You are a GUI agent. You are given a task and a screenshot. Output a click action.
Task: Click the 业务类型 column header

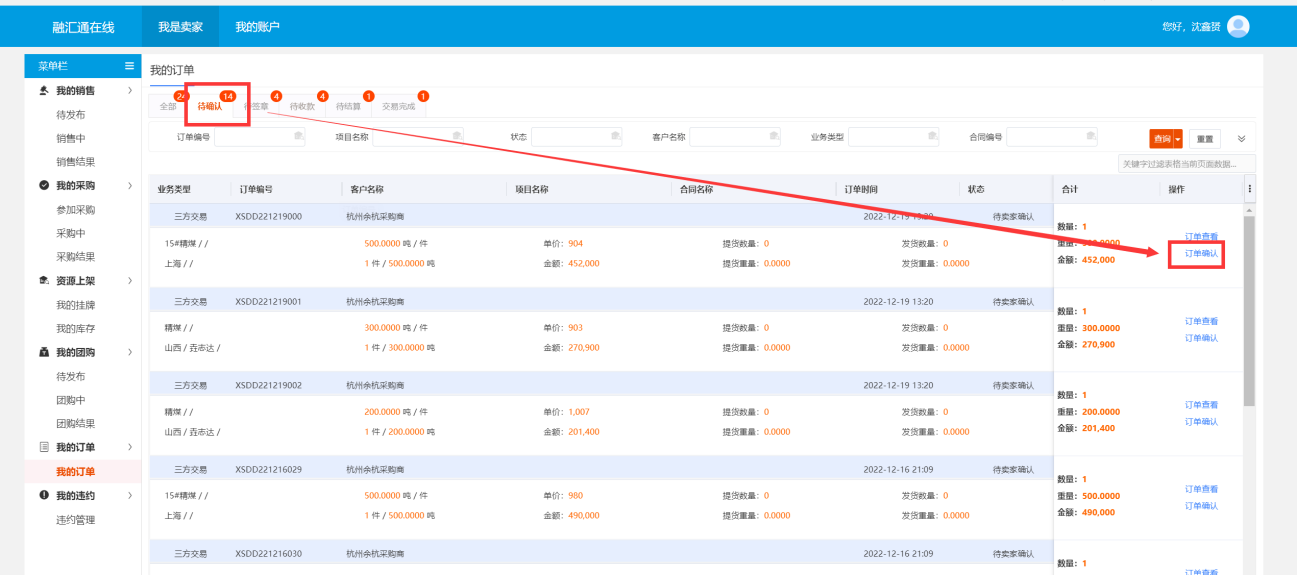[174, 189]
